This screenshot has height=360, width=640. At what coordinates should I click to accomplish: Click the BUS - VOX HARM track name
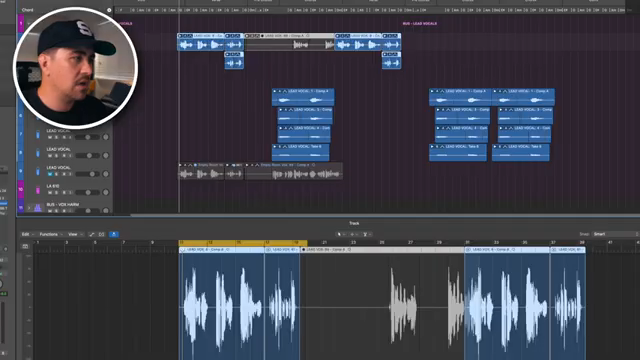62,204
